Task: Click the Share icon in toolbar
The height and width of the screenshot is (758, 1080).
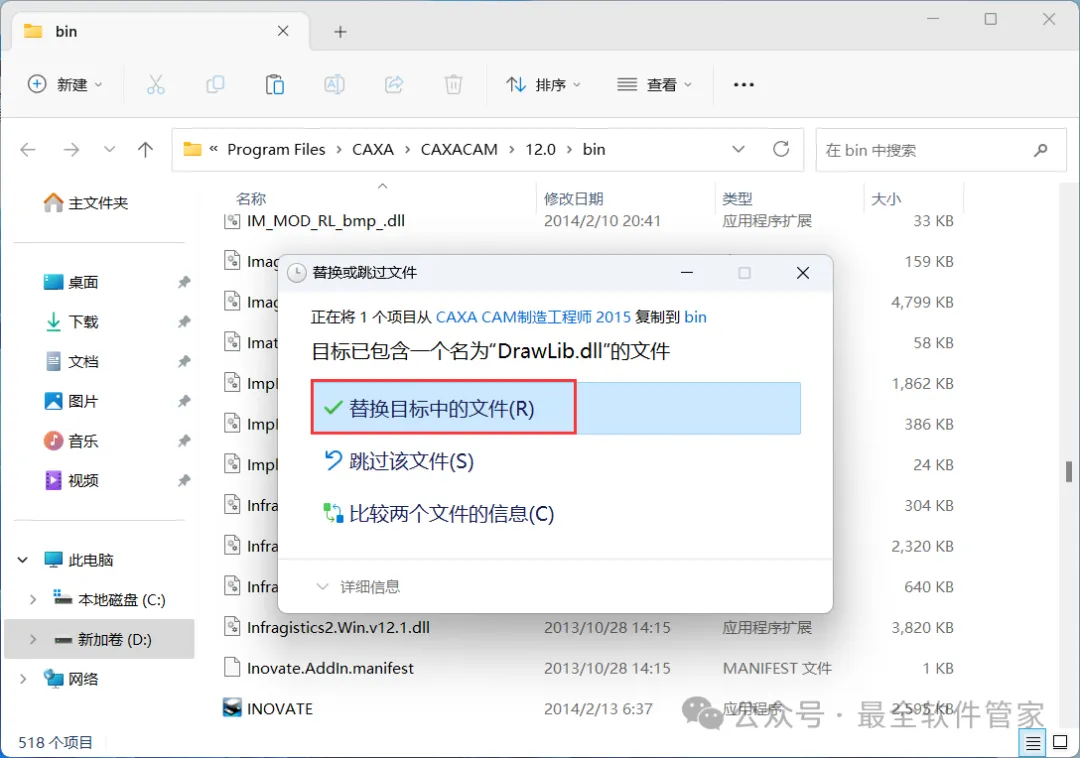Action: click(394, 85)
